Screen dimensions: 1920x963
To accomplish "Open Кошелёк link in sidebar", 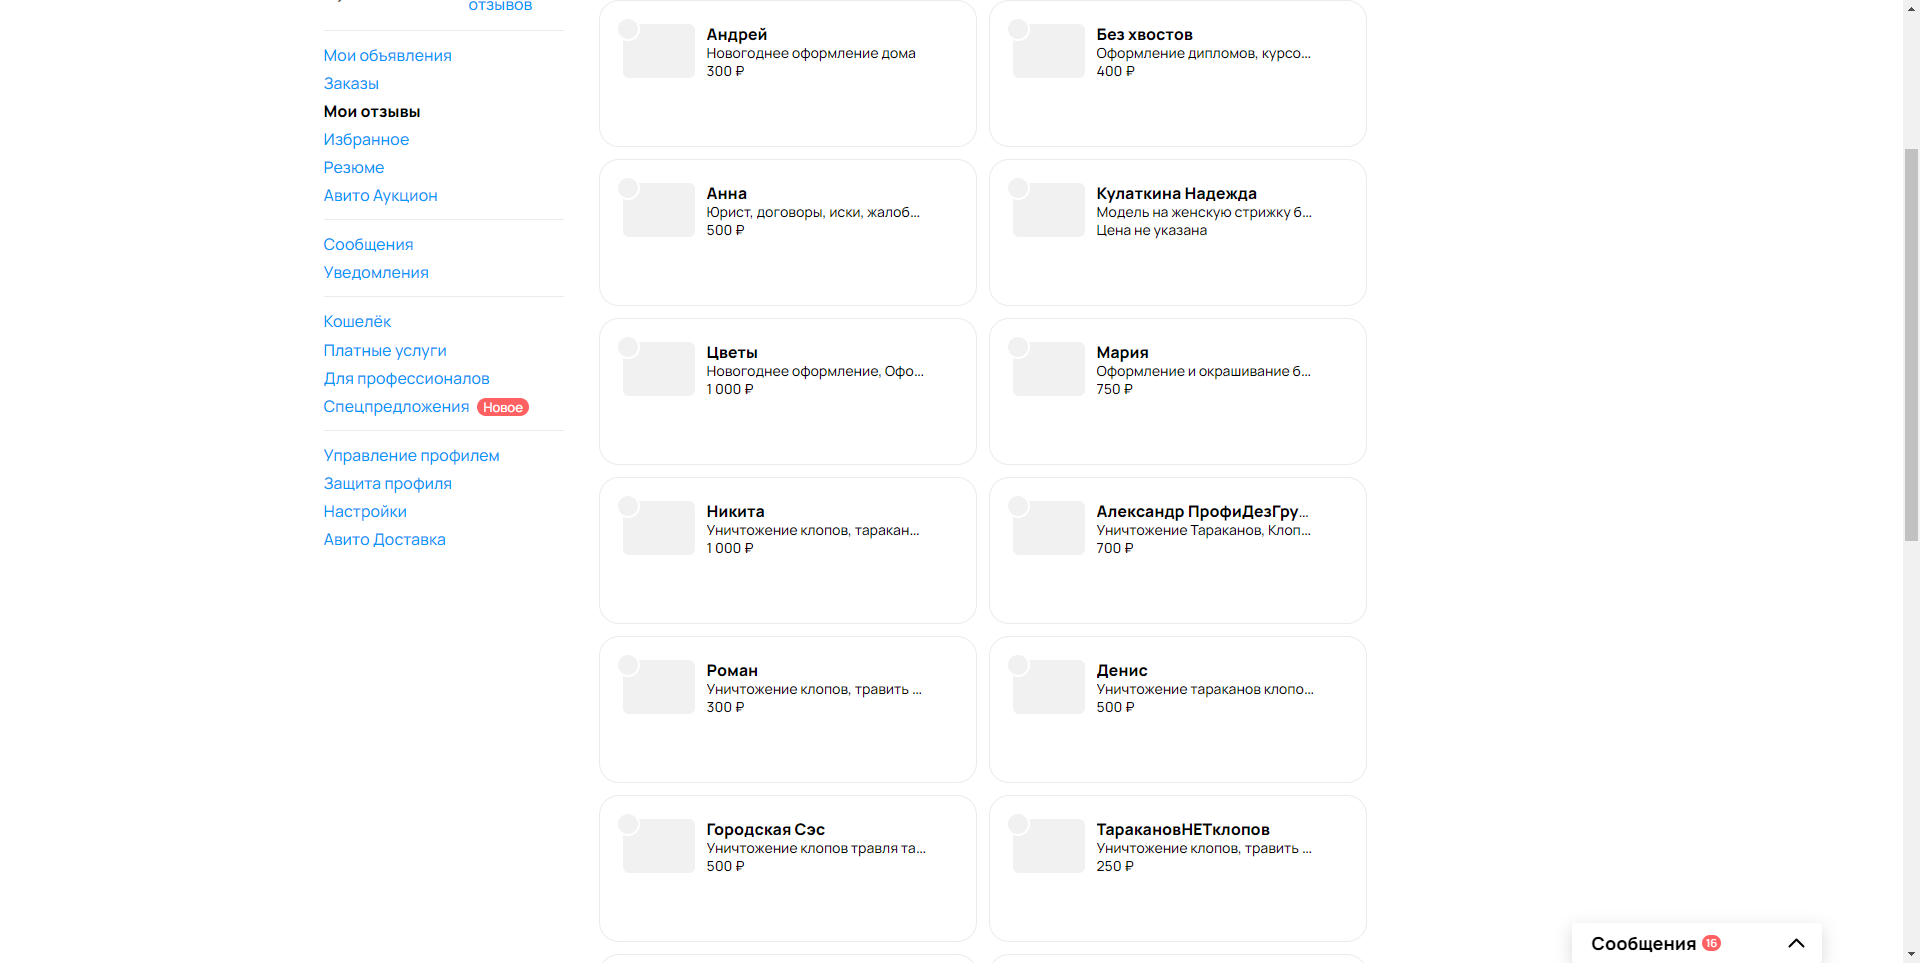I will [x=357, y=321].
